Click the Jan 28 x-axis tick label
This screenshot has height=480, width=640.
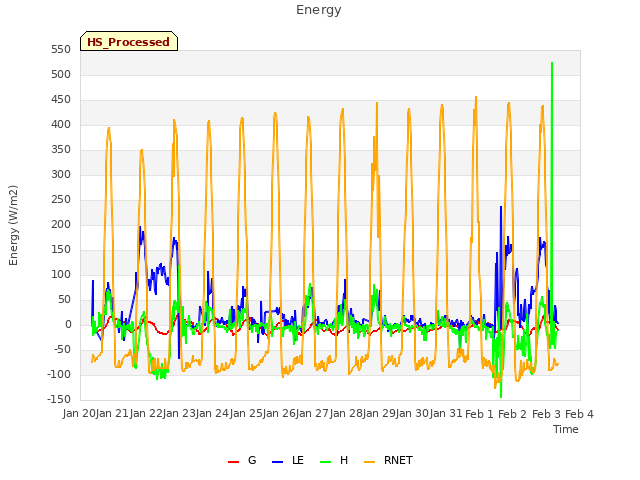346,414
